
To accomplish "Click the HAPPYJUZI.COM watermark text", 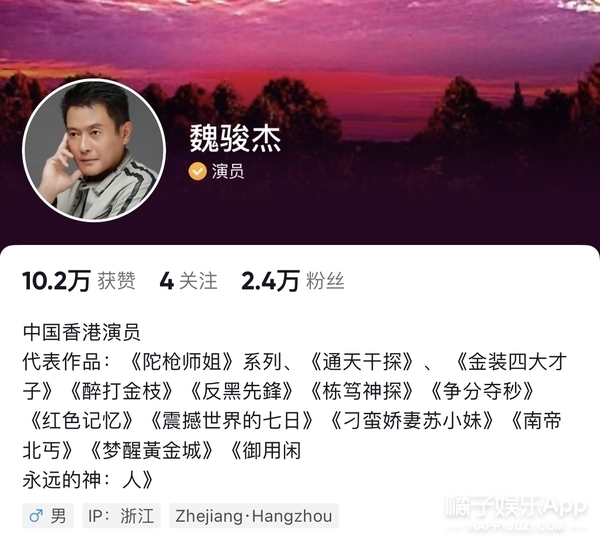I will pyautogui.click(x=516, y=526).
